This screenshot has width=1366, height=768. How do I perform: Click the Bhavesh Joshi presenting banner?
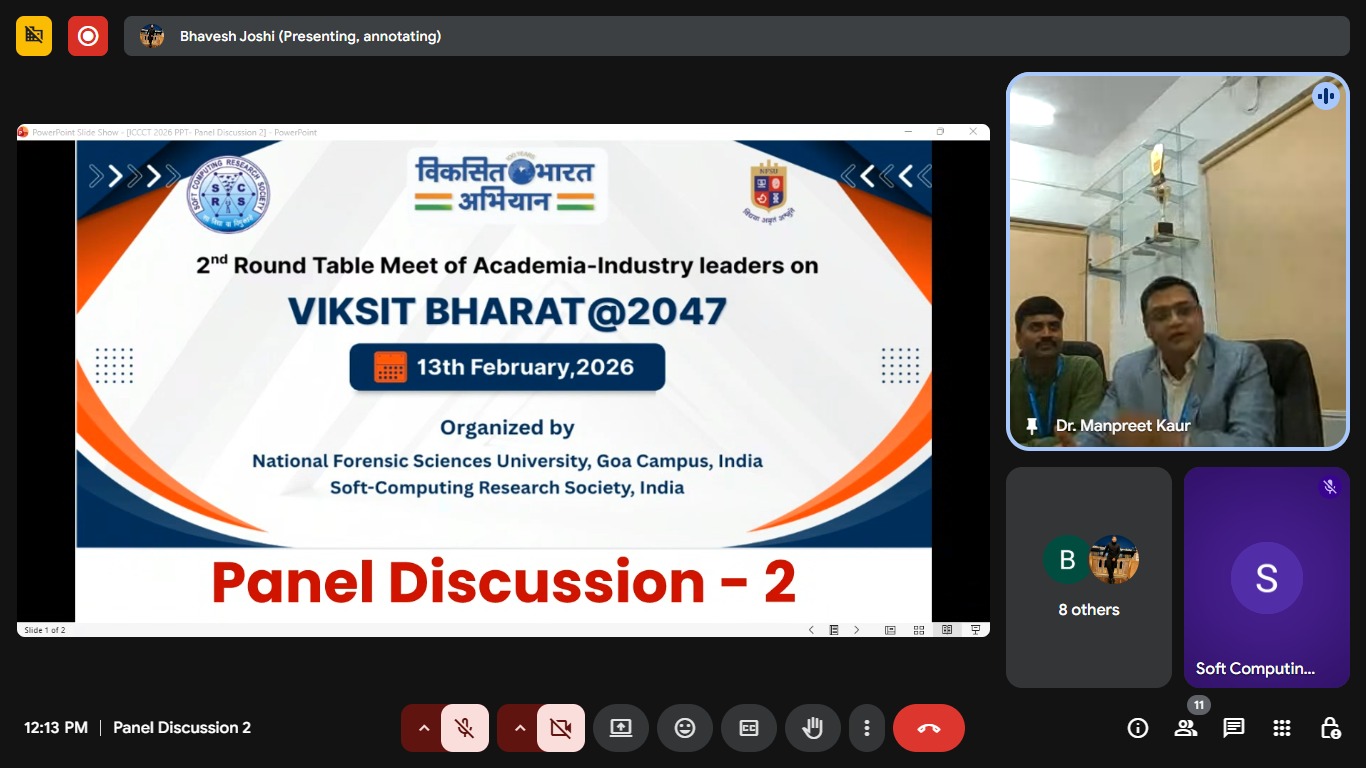point(737,36)
